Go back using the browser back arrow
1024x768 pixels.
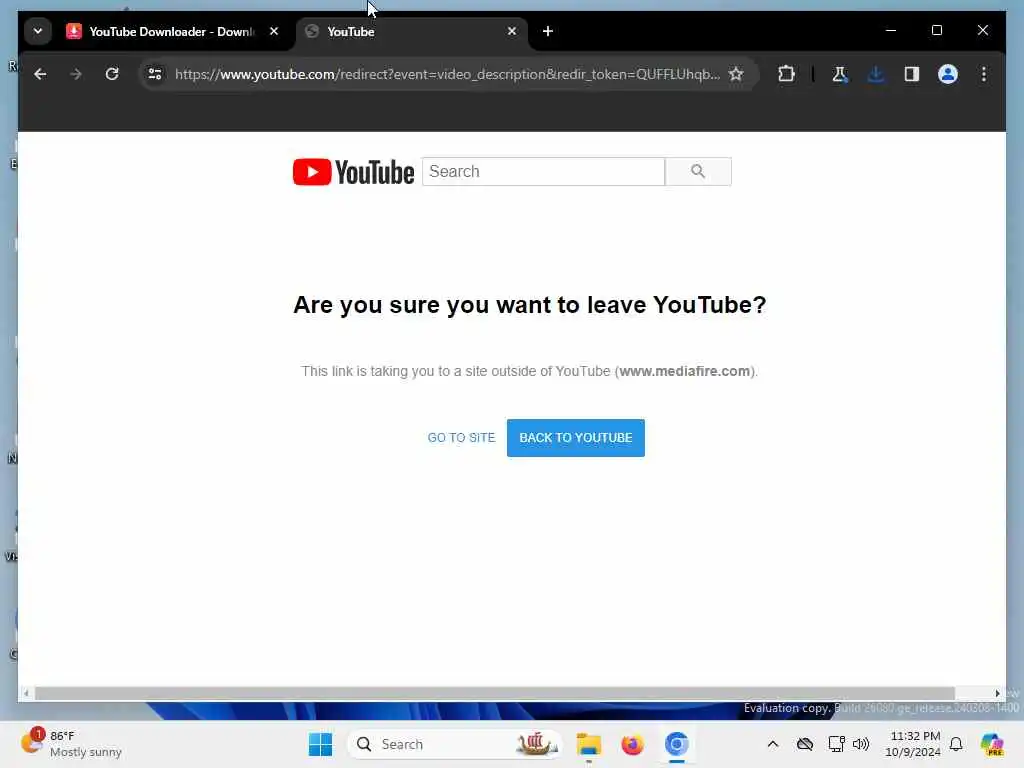point(40,74)
